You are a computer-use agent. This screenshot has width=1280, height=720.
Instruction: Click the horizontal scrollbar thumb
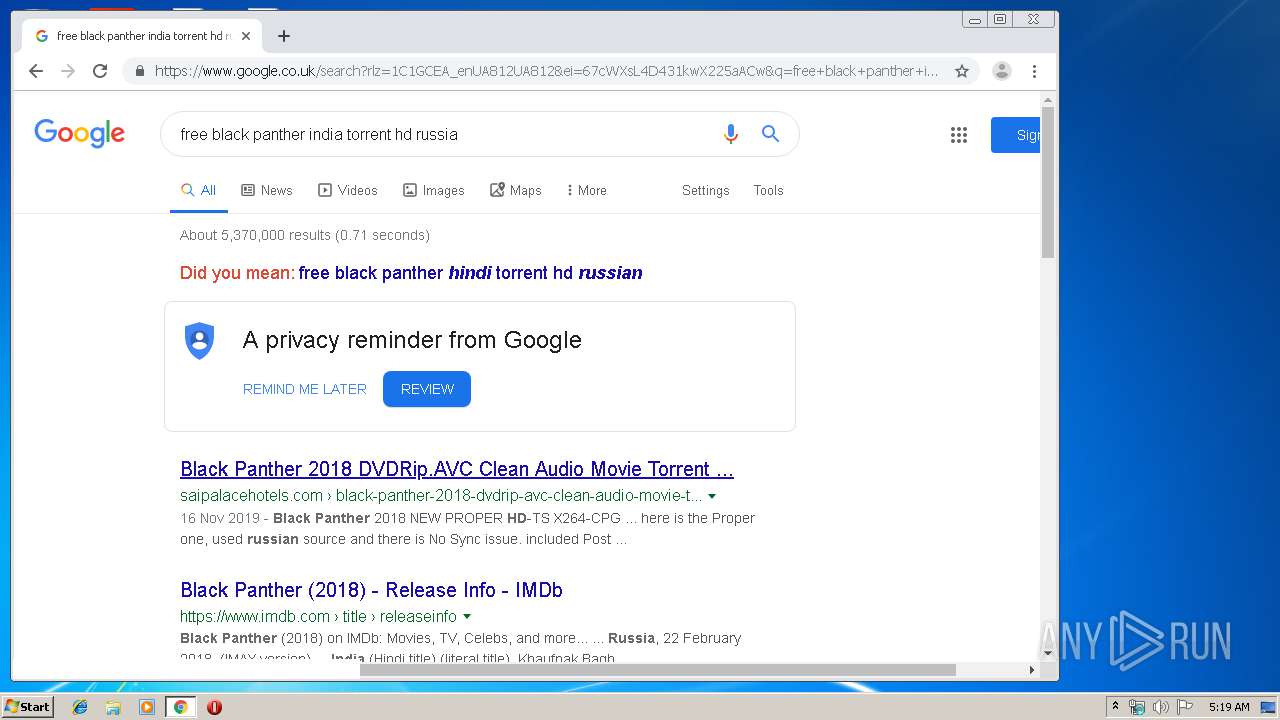click(x=658, y=670)
